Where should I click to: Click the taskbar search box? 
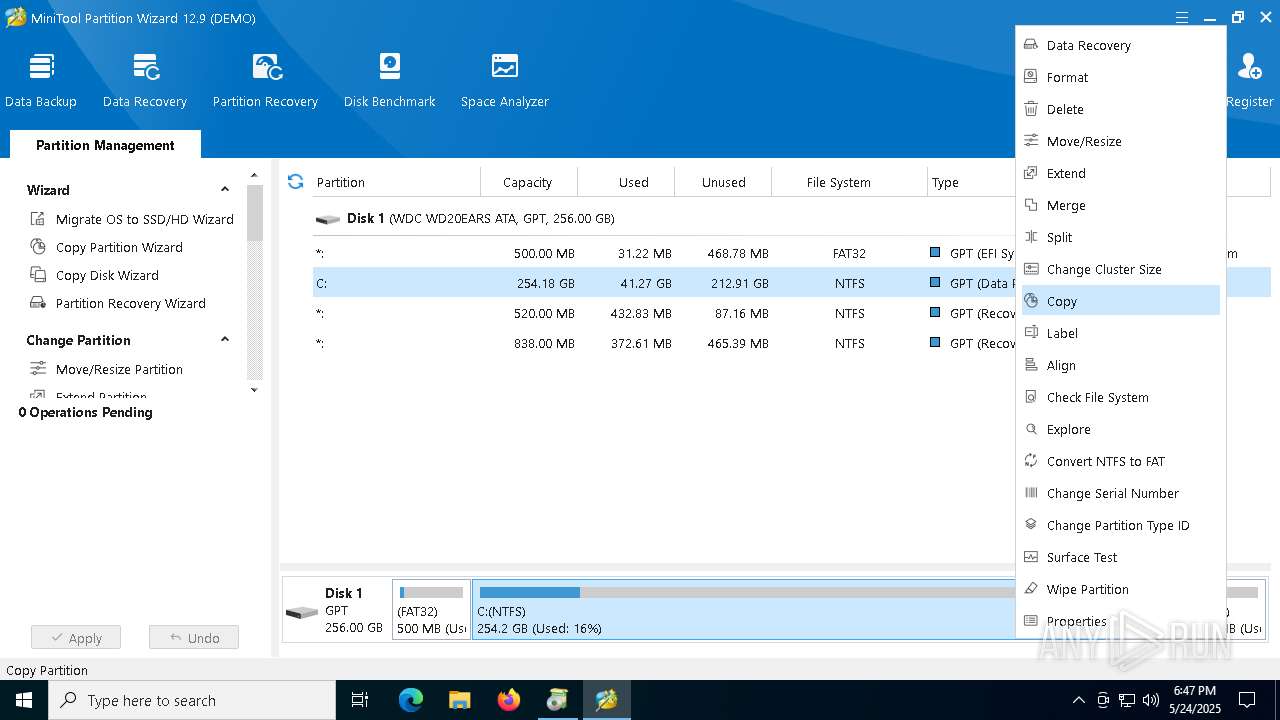pos(192,700)
